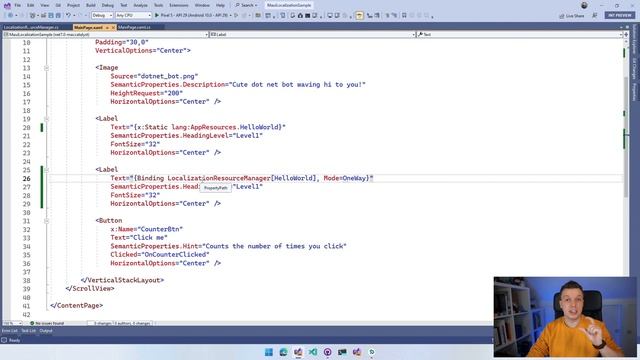Open the View menu
This screenshot has height=360, width=640.
click(44, 5)
